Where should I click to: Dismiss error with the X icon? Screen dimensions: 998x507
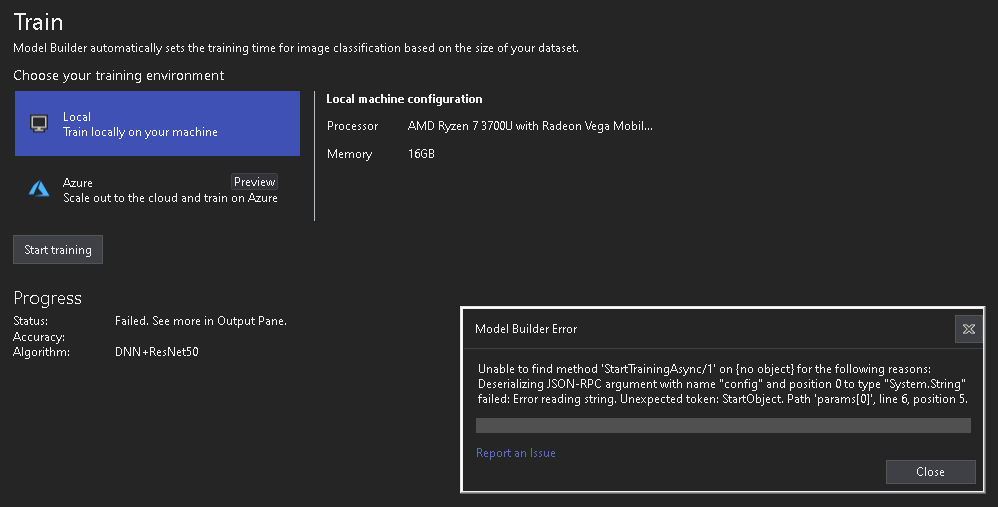click(x=969, y=329)
